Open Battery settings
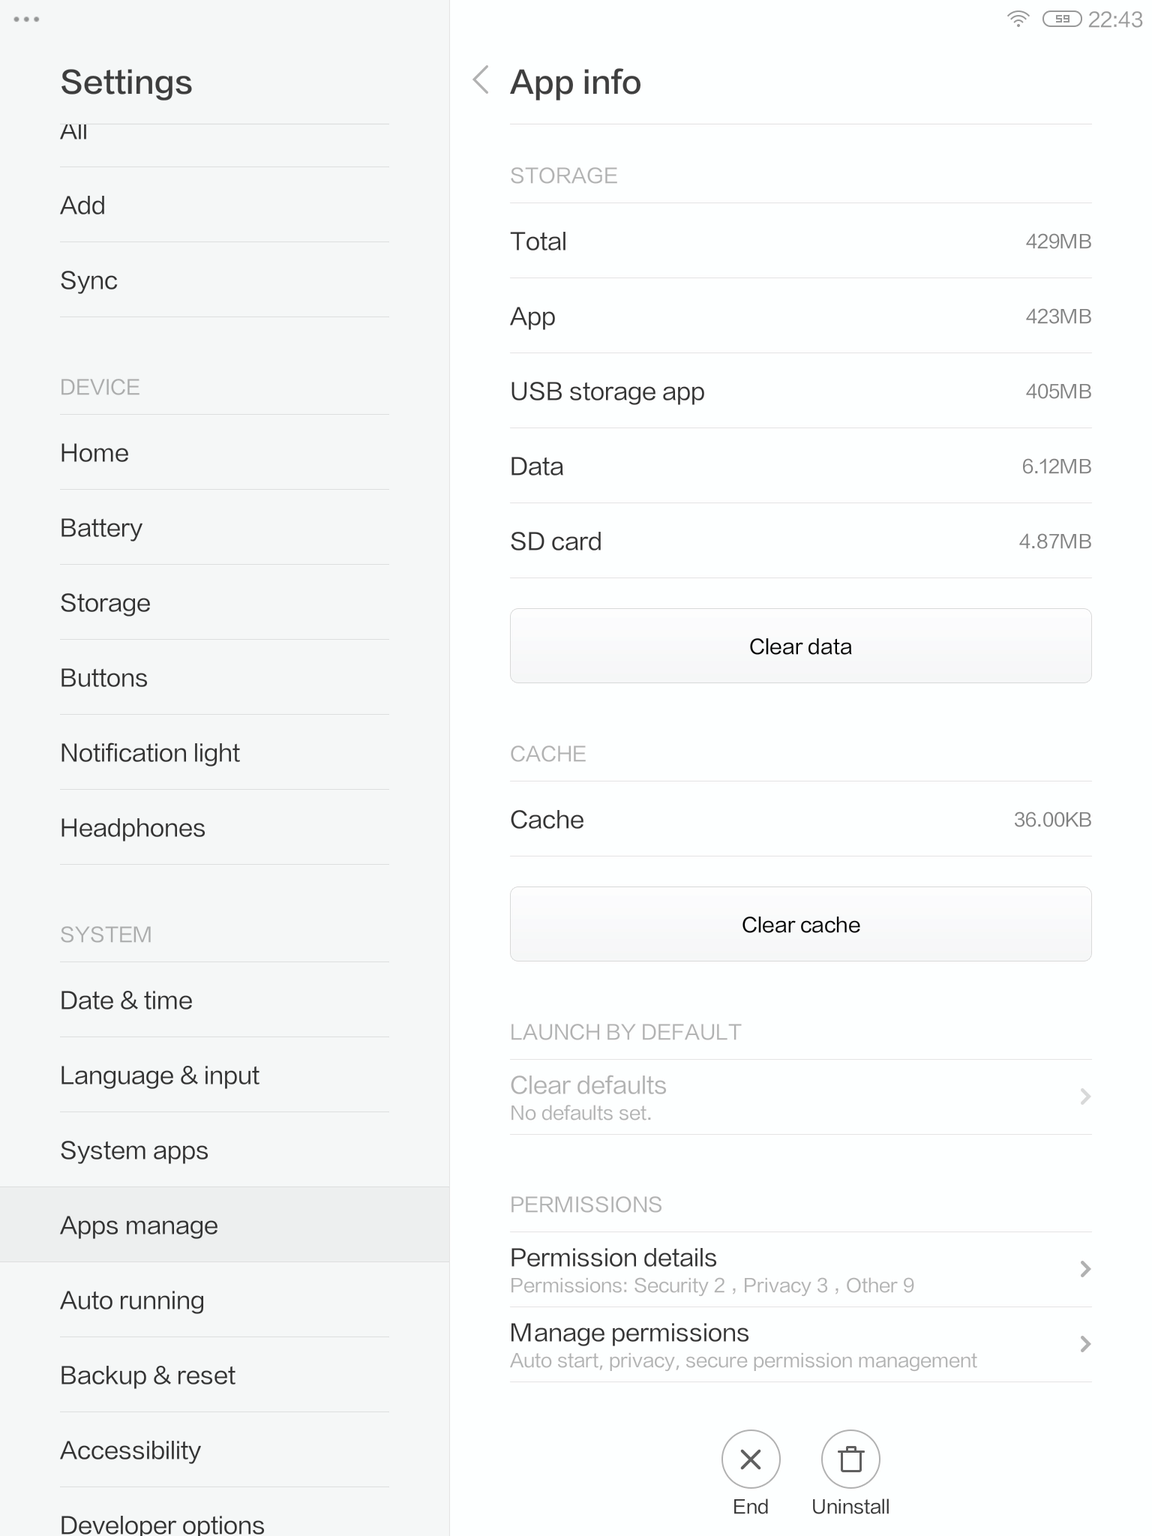 101,527
